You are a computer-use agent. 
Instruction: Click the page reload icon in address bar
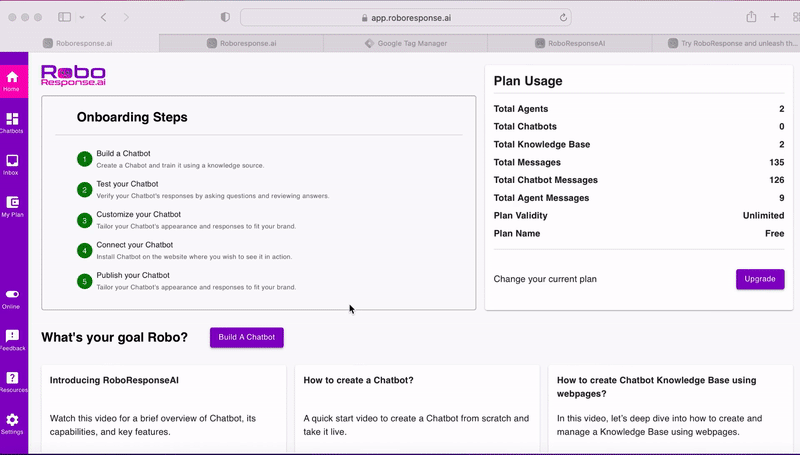tap(564, 17)
